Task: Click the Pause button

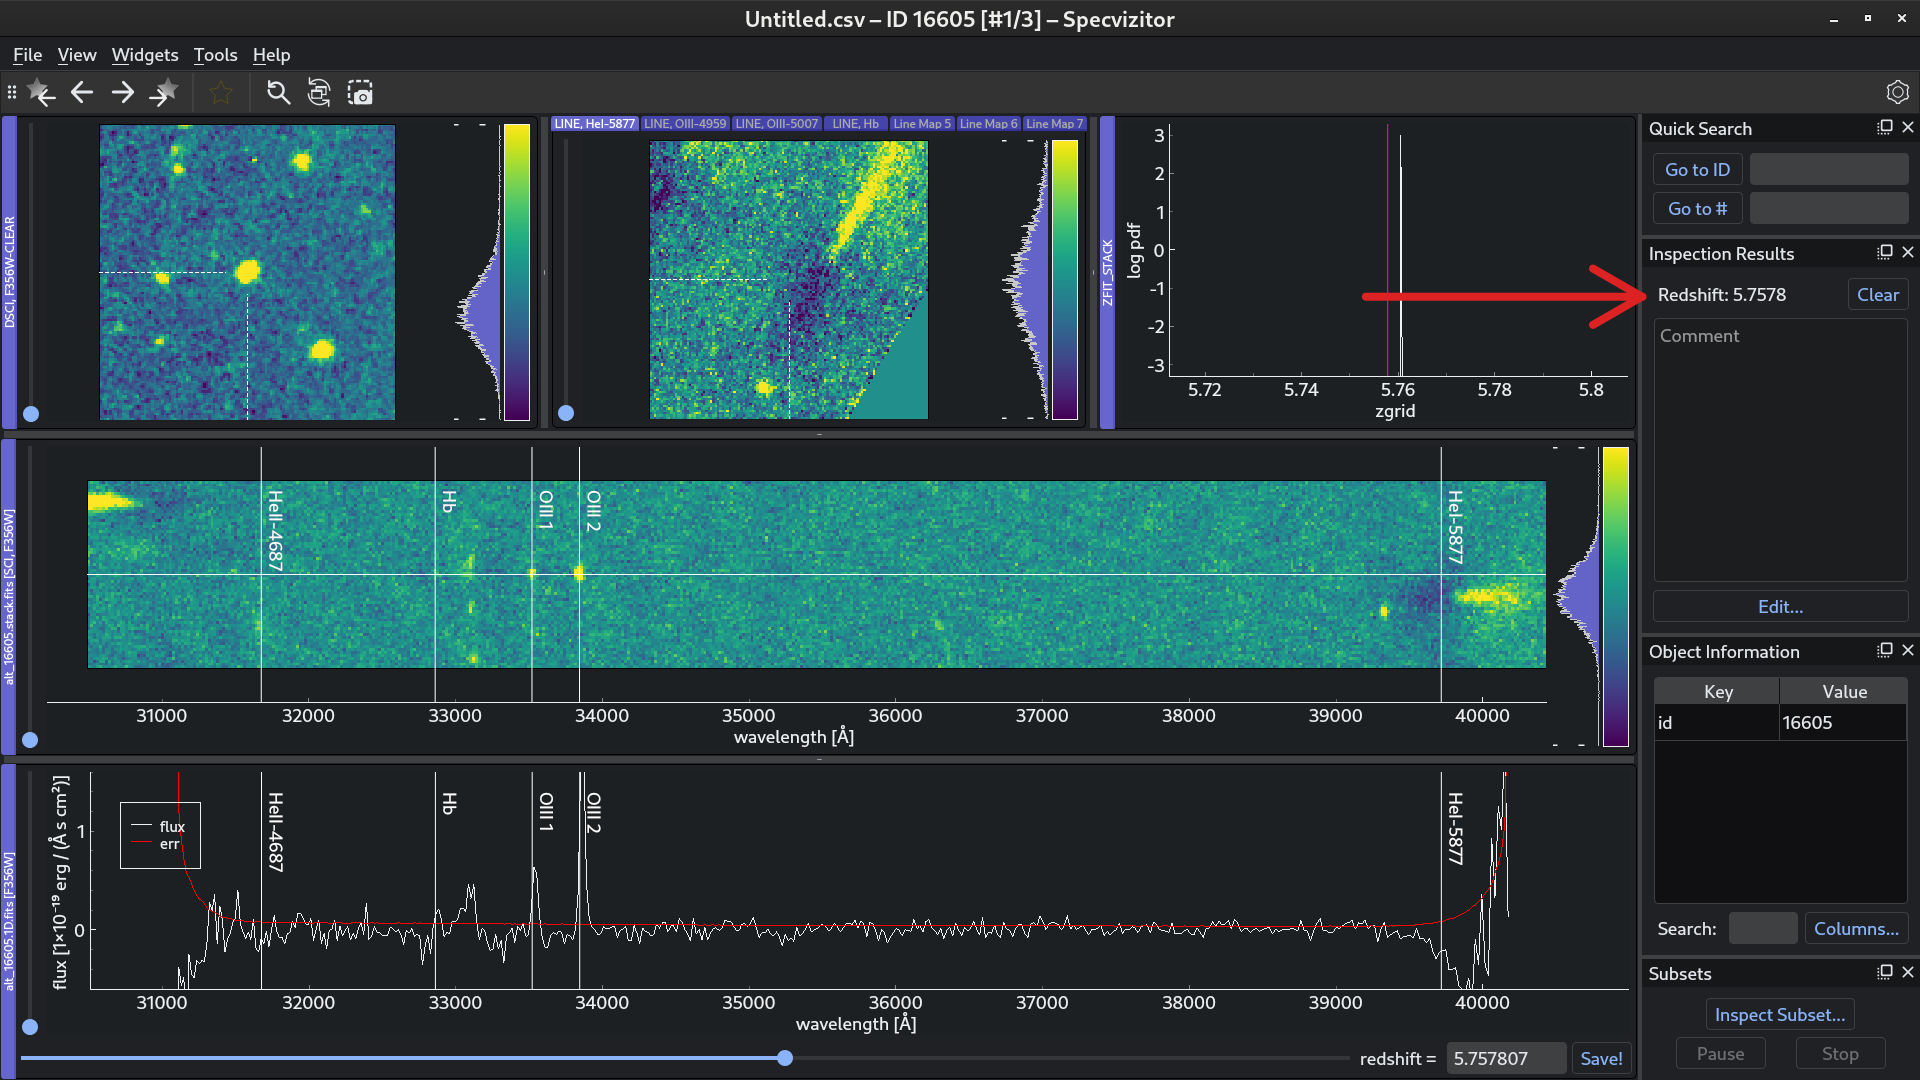Action: (1720, 1054)
